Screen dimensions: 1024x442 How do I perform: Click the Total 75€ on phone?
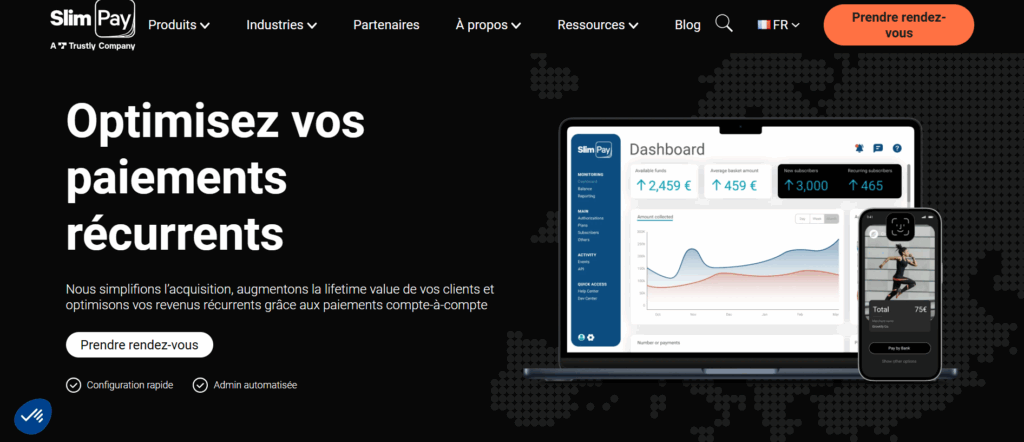click(899, 309)
